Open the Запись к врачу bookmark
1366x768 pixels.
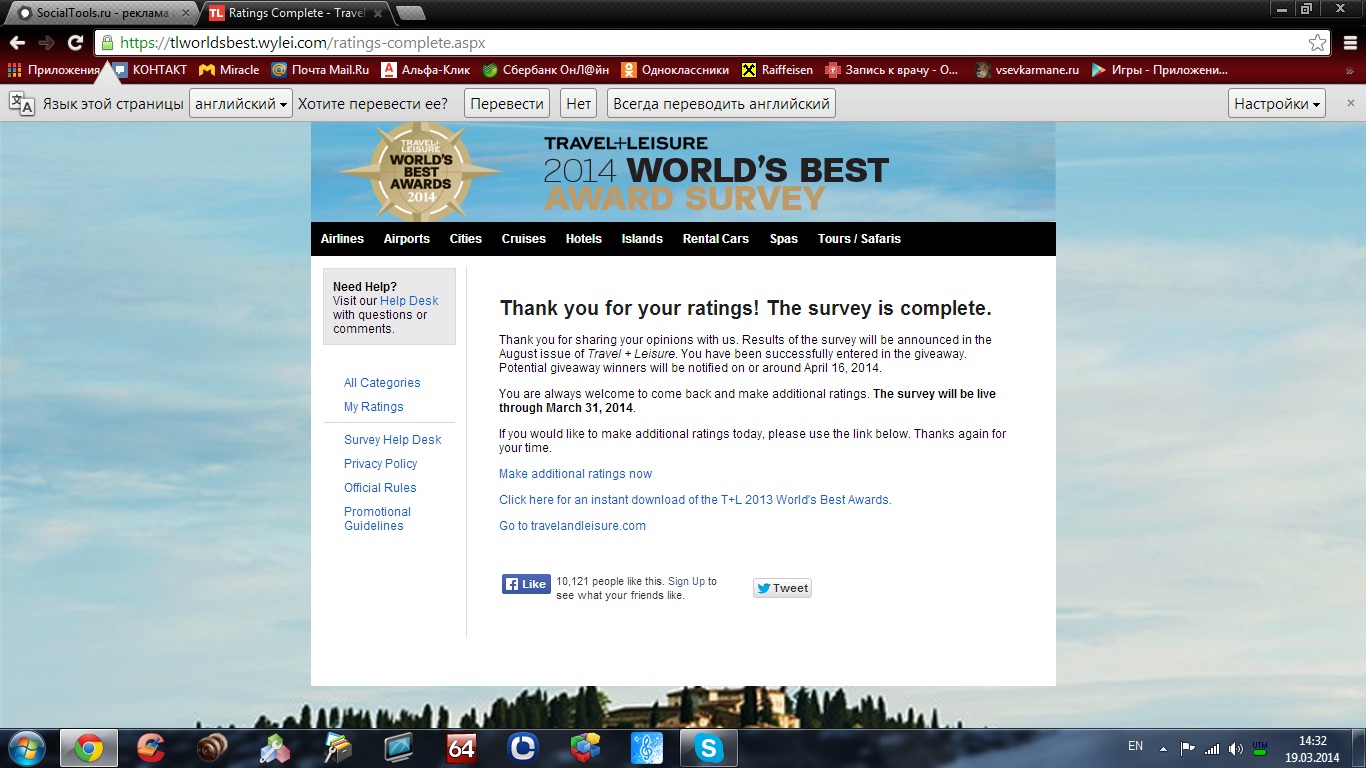(891, 70)
